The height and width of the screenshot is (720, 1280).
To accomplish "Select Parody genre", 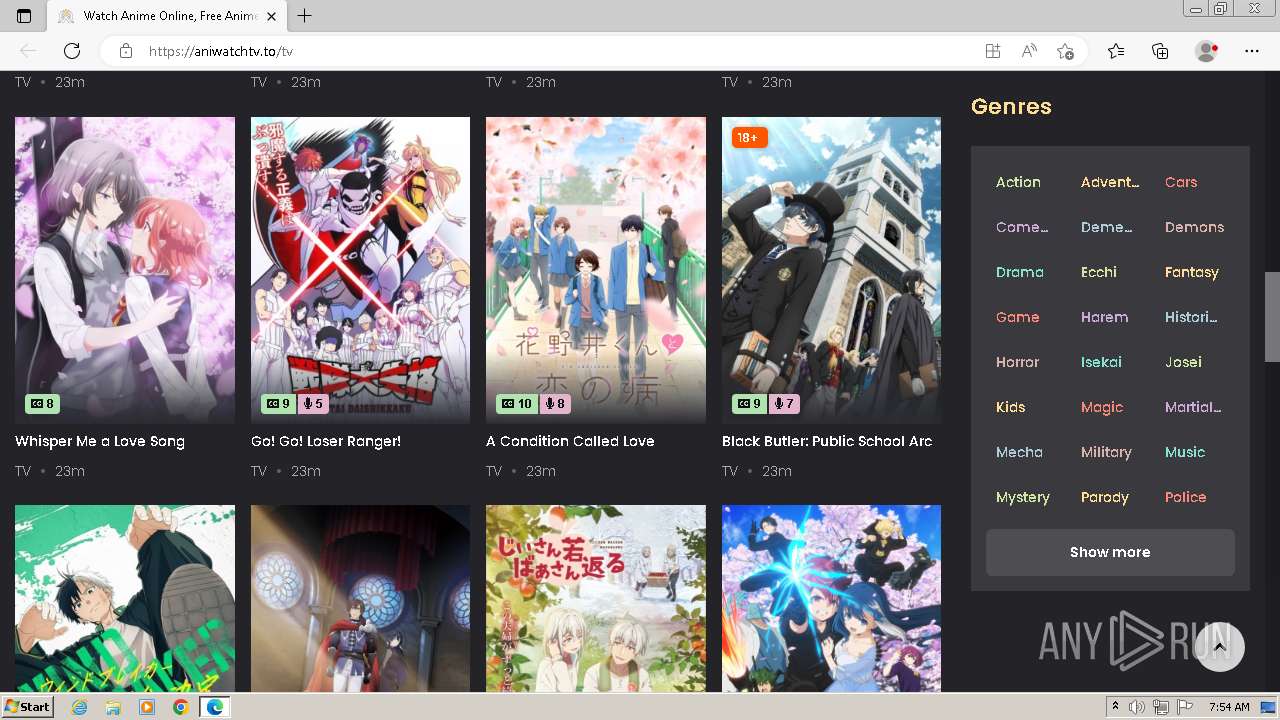I will 1105,497.
